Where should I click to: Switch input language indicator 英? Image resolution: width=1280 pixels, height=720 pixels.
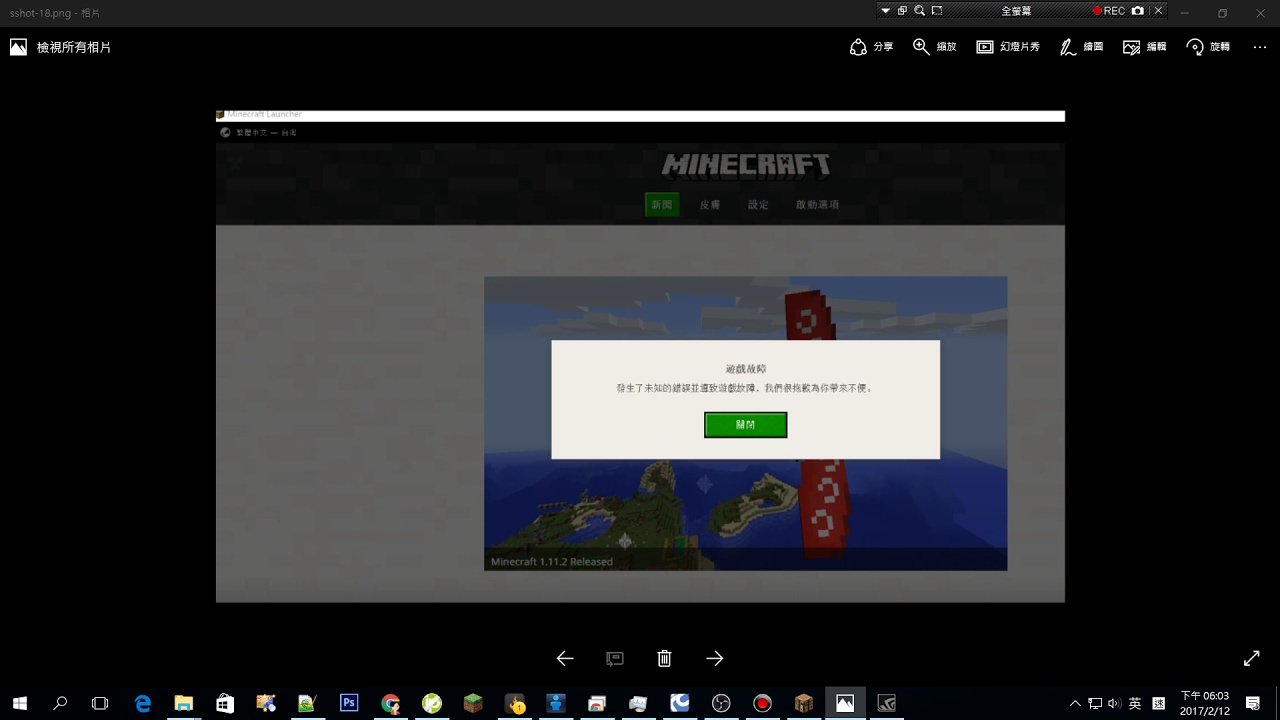point(1135,703)
